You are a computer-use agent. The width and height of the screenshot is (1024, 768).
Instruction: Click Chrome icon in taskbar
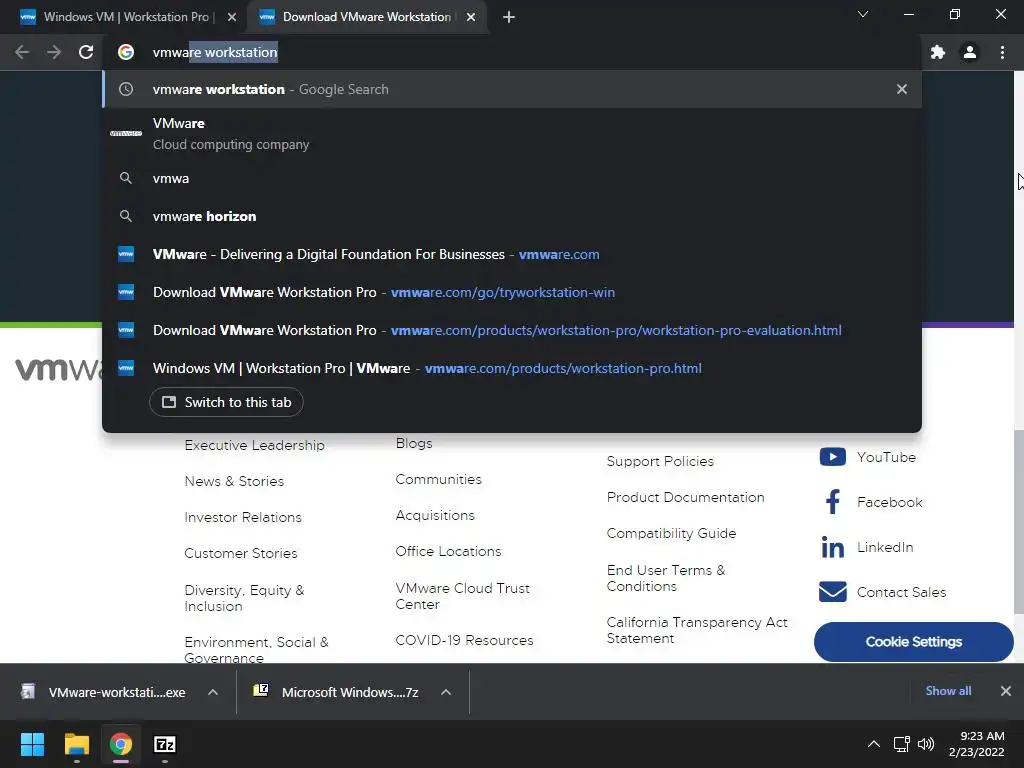pos(121,744)
